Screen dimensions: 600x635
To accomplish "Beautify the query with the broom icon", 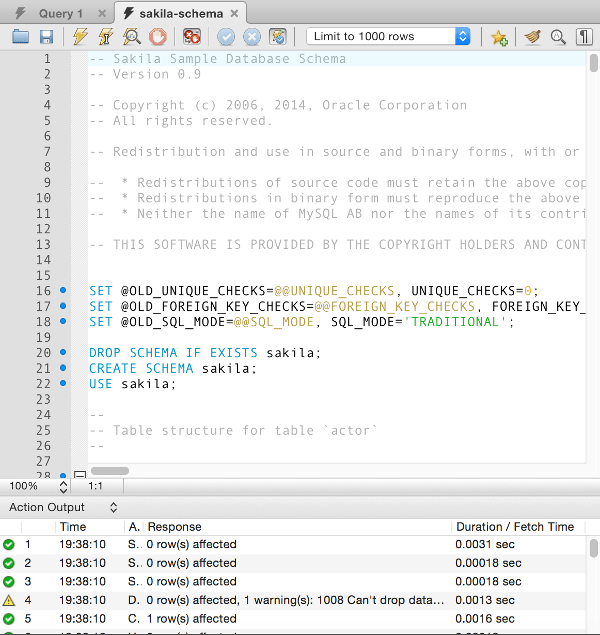I will click(x=533, y=37).
